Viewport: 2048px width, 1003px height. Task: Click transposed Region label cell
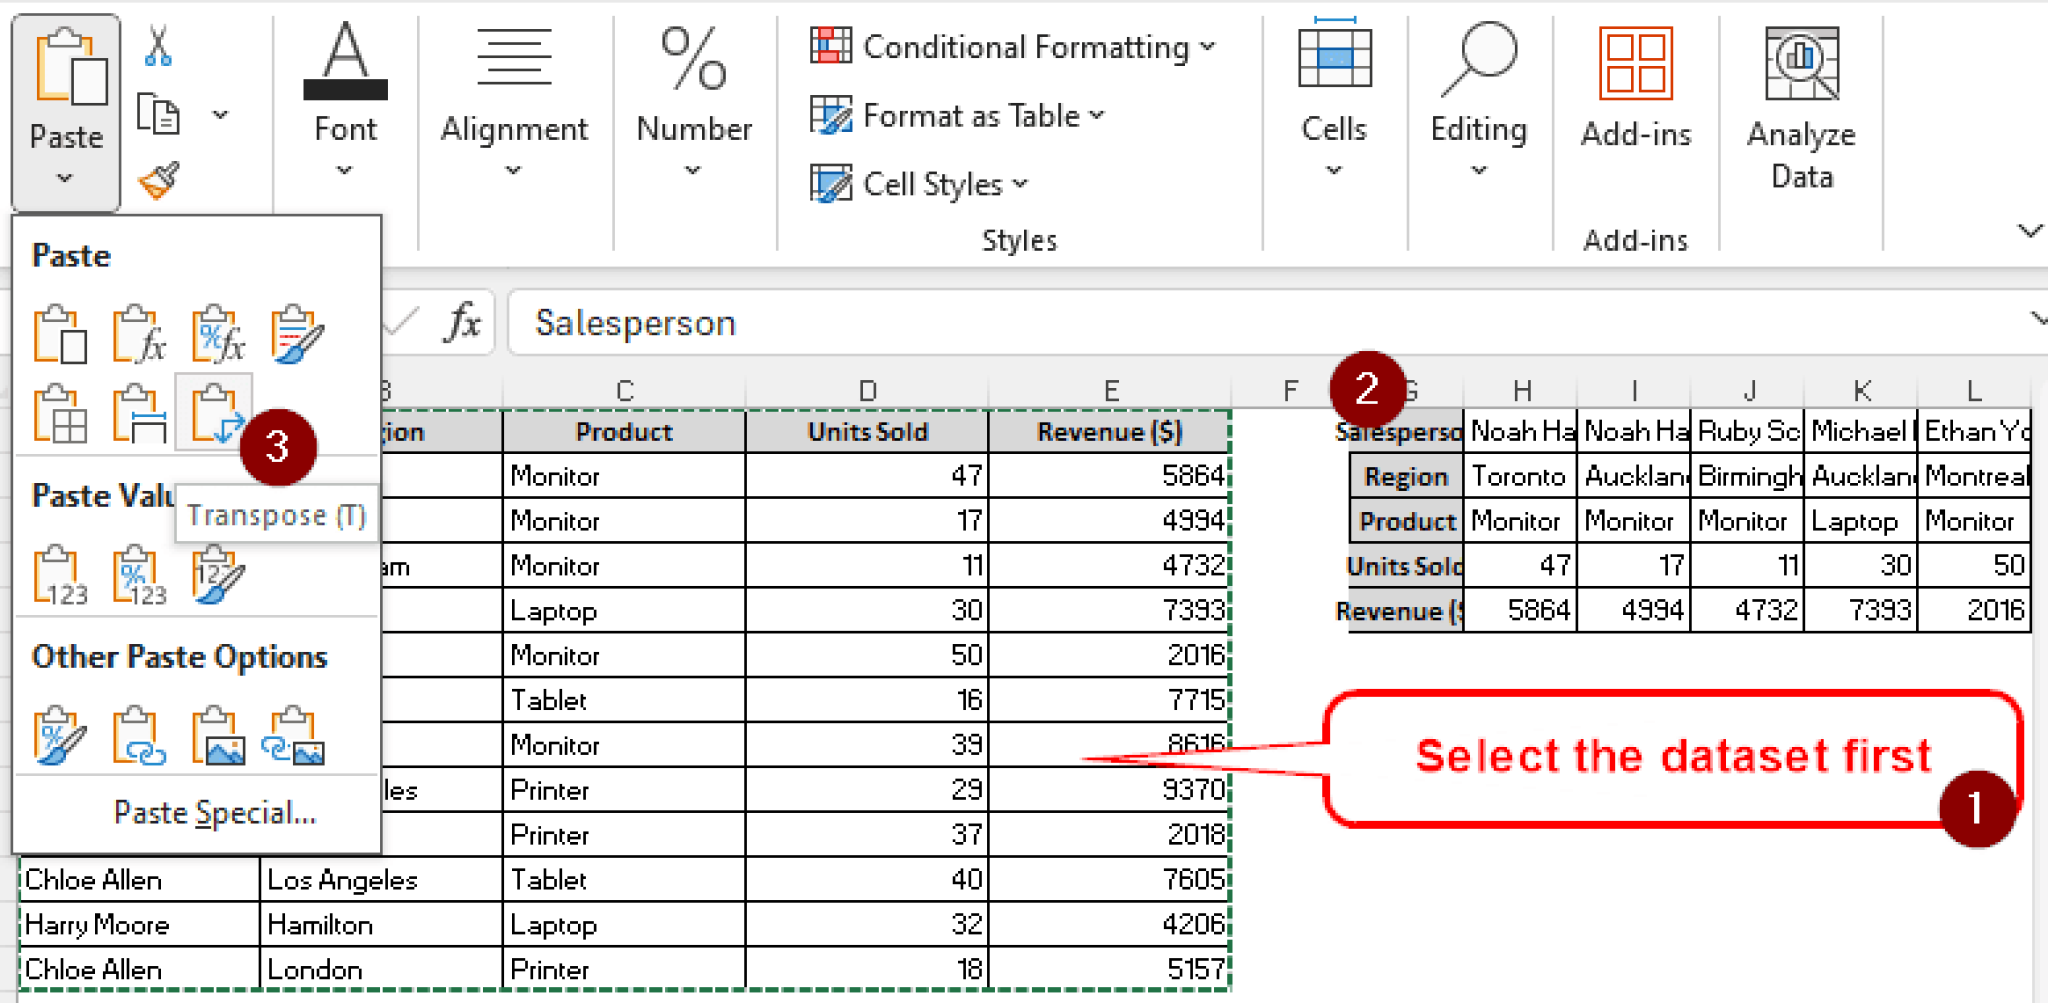point(1406,477)
